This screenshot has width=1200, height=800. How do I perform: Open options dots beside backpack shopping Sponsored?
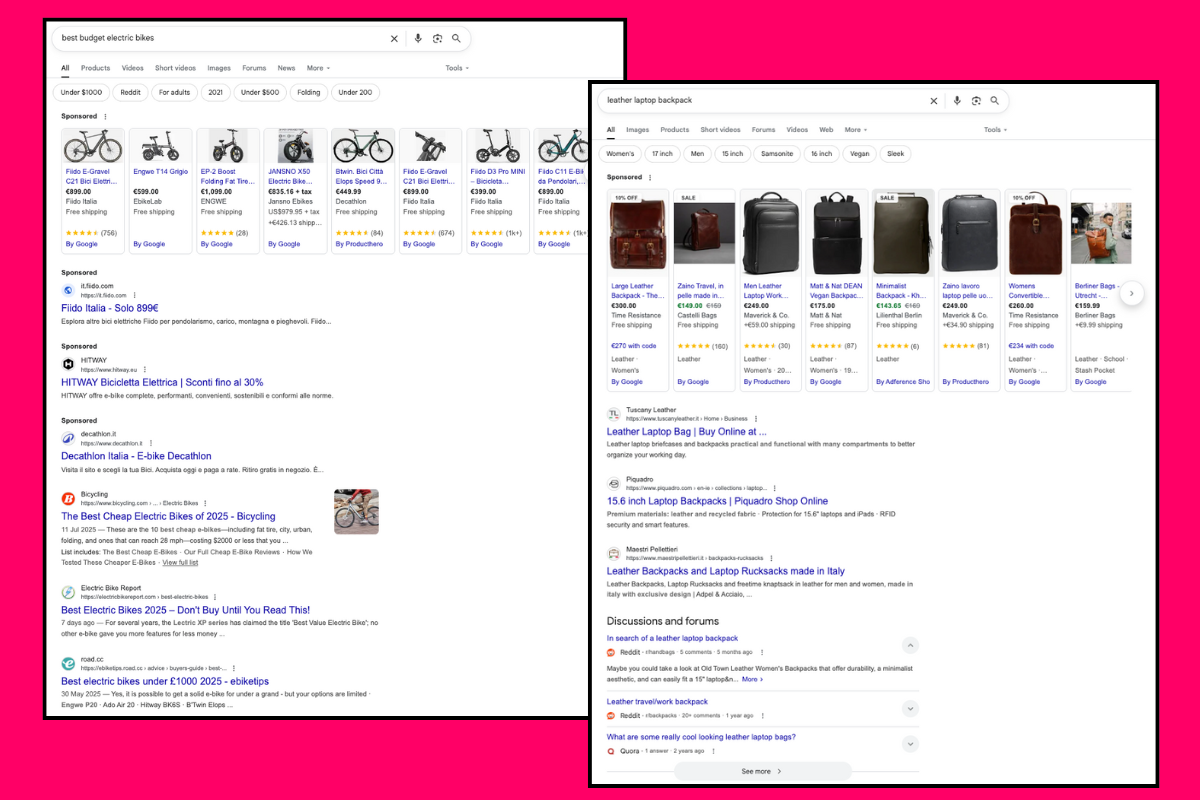click(650, 177)
